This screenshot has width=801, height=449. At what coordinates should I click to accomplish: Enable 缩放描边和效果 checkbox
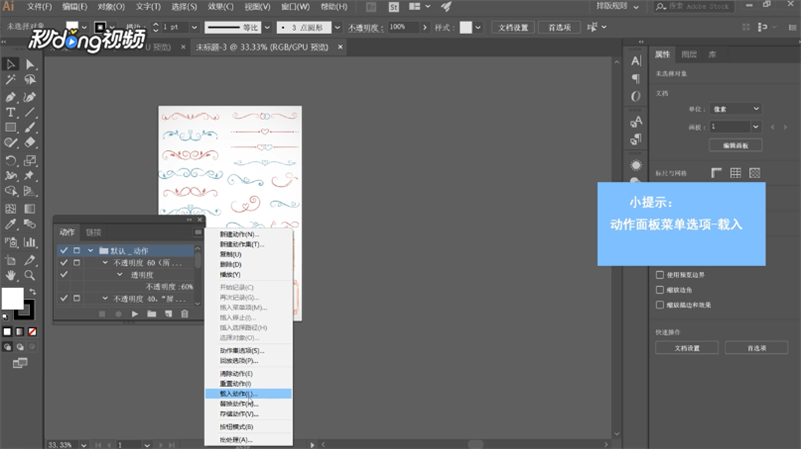(659, 305)
